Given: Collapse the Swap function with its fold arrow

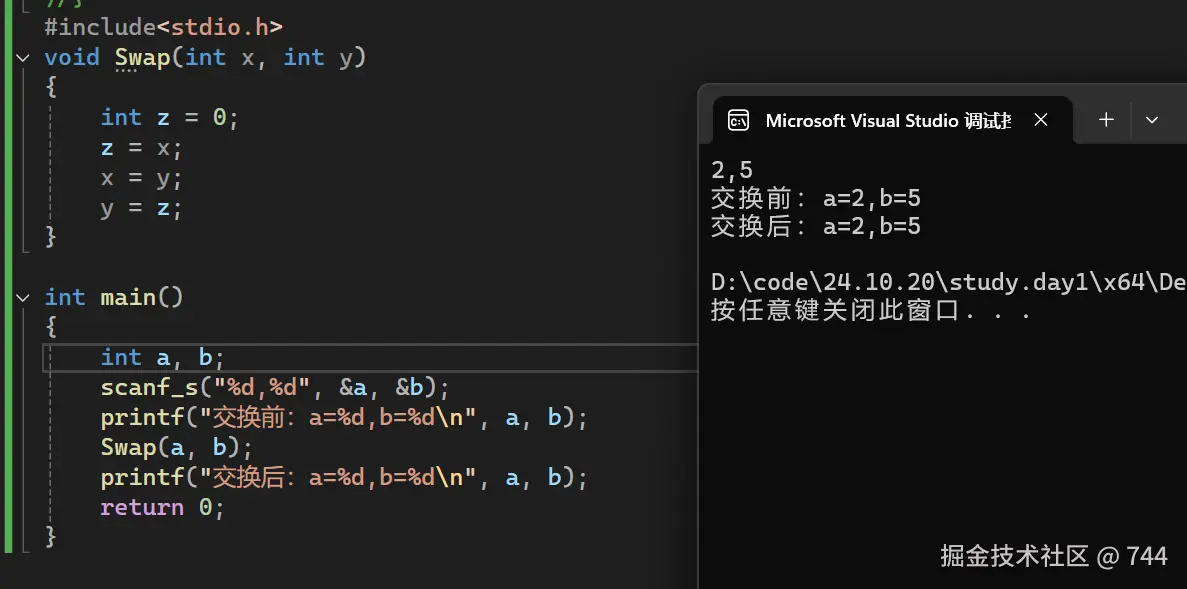Looking at the screenshot, I should (x=22, y=57).
